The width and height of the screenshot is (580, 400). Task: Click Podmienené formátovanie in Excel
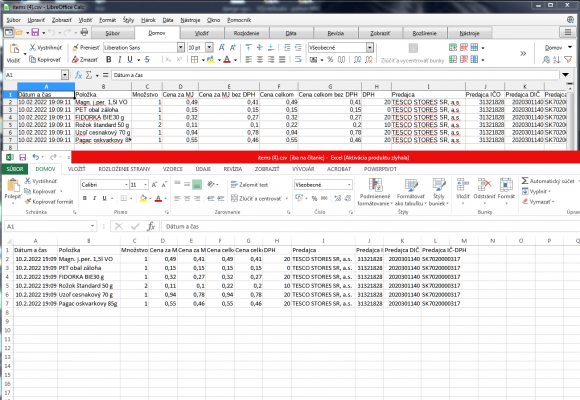[375, 192]
